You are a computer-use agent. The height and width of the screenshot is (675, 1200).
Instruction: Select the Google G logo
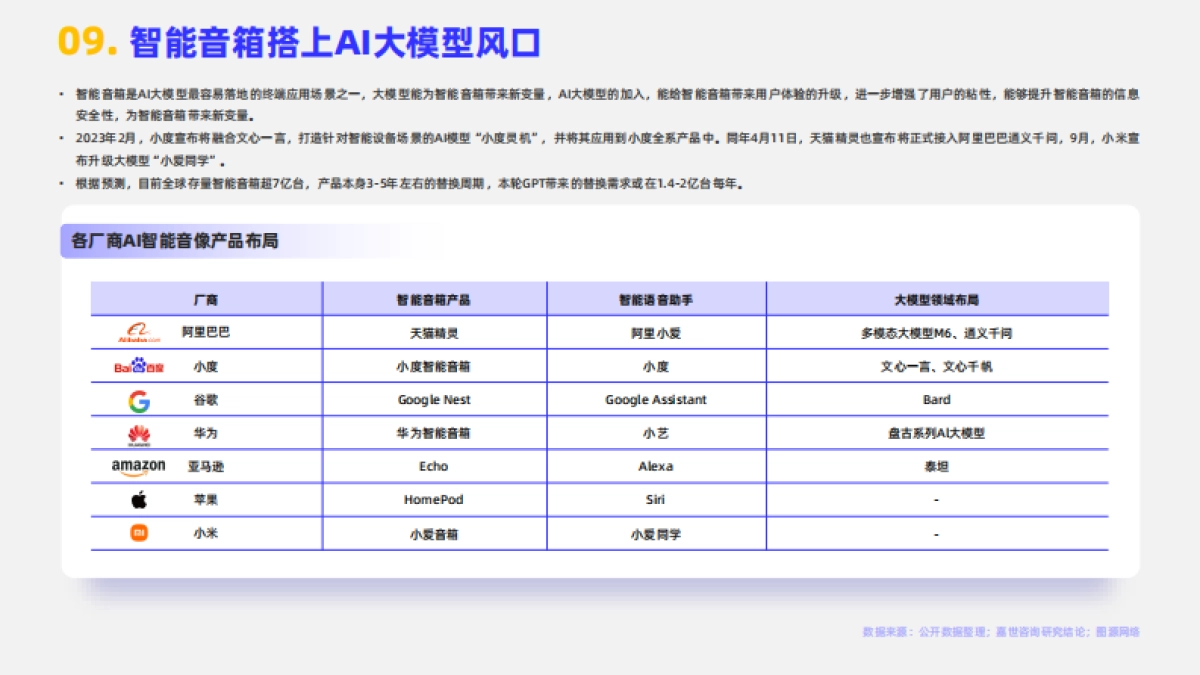[x=137, y=399]
